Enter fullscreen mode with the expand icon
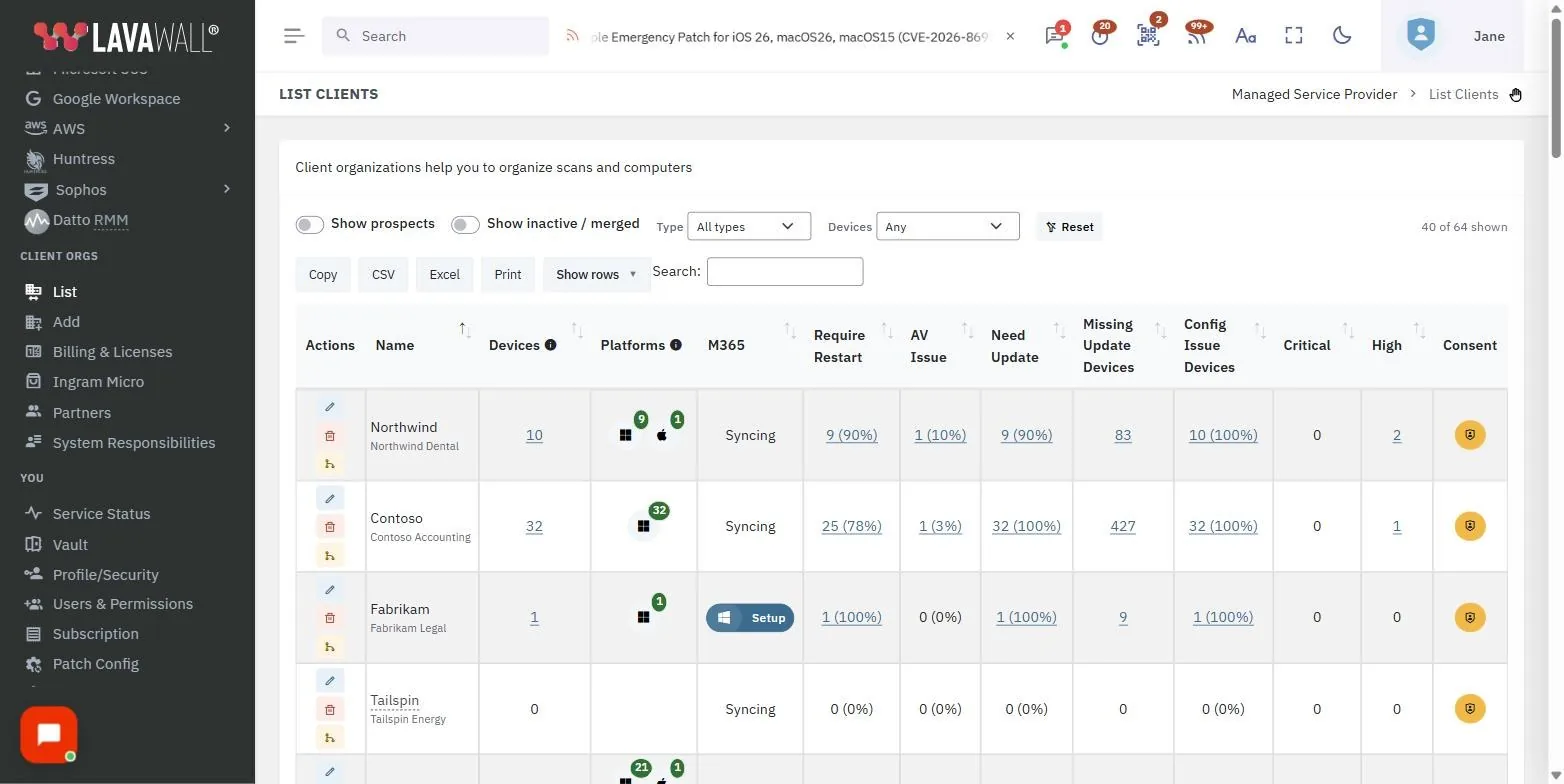This screenshot has height=784, width=1564. click(x=1294, y=36)
